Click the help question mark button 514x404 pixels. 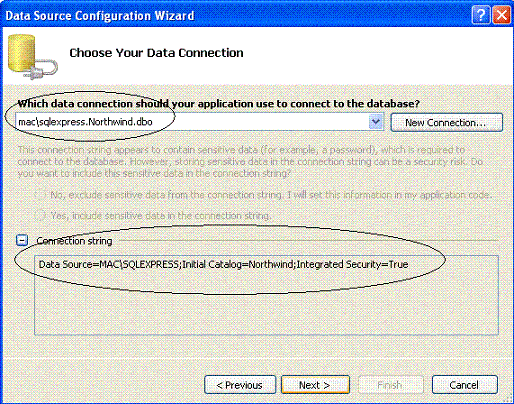coord(481,15)
